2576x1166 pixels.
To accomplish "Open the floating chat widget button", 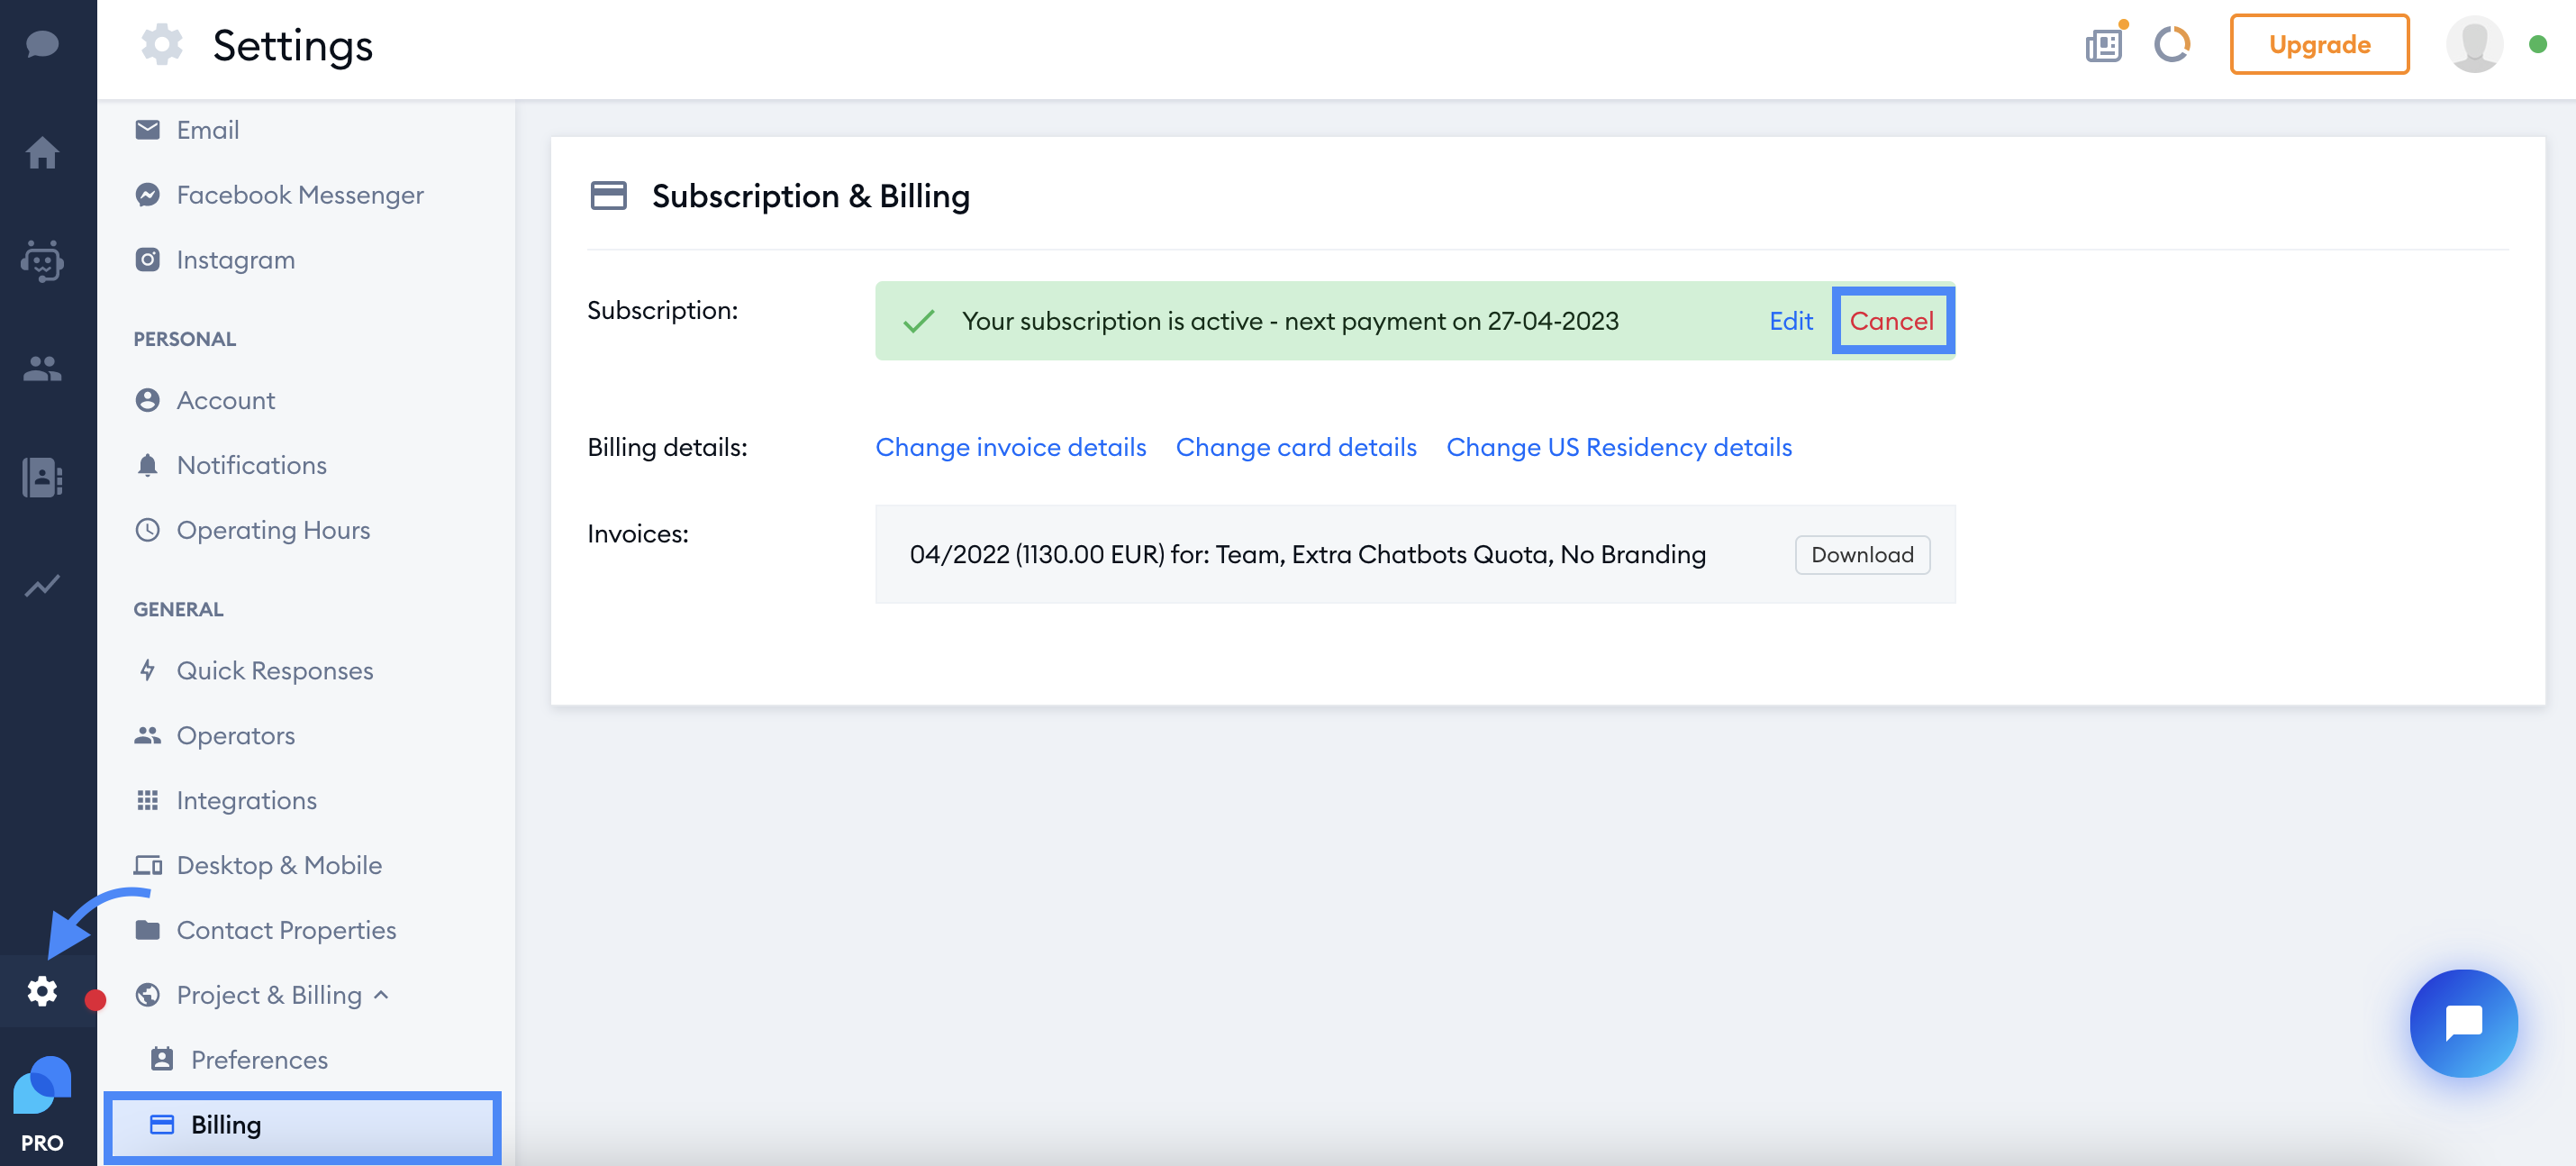I will tap(2464, 1022).
